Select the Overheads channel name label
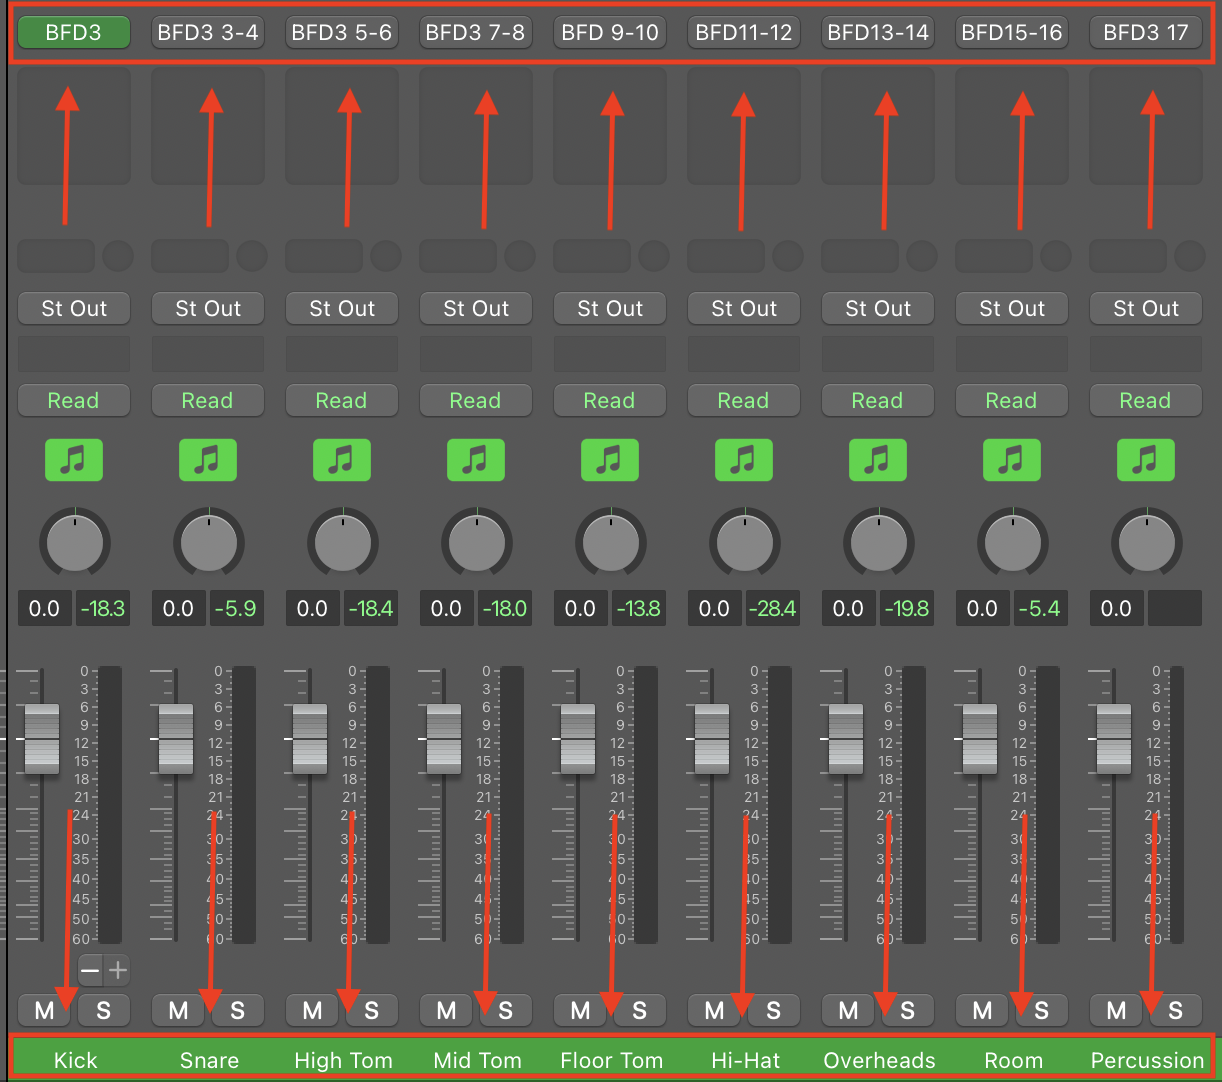Screen dimensions: 1222x1082 (879, 1060)
